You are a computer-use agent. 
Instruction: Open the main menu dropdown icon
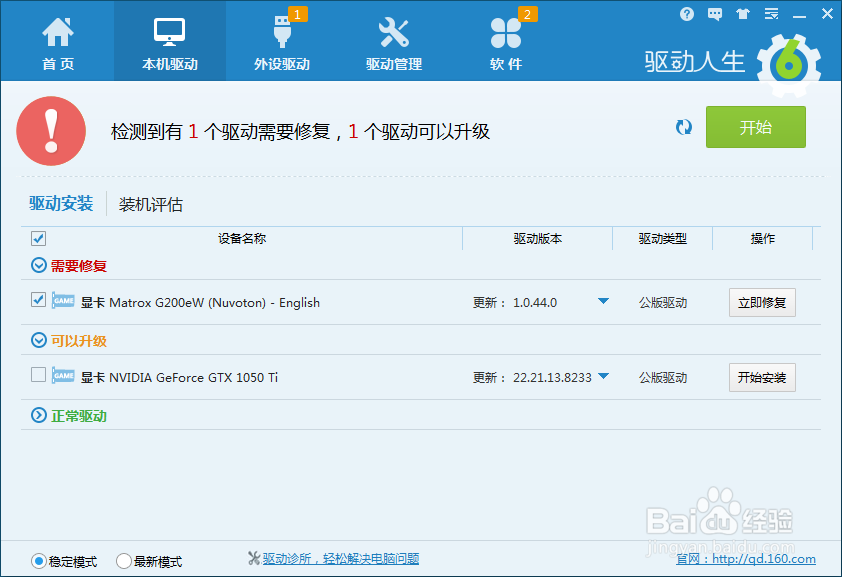coord(772,14)
